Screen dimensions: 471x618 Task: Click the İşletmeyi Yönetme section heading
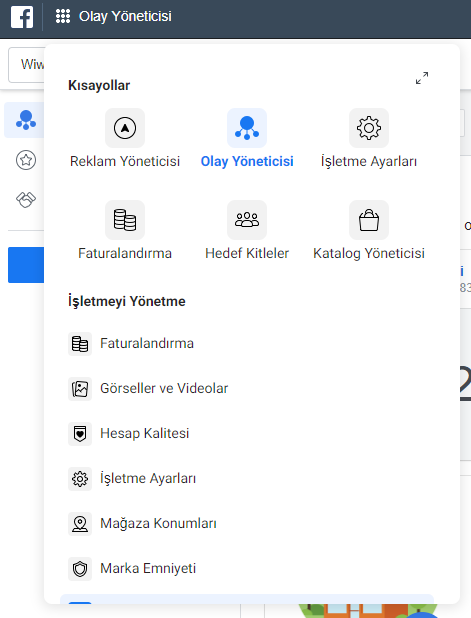click(127, 302)
